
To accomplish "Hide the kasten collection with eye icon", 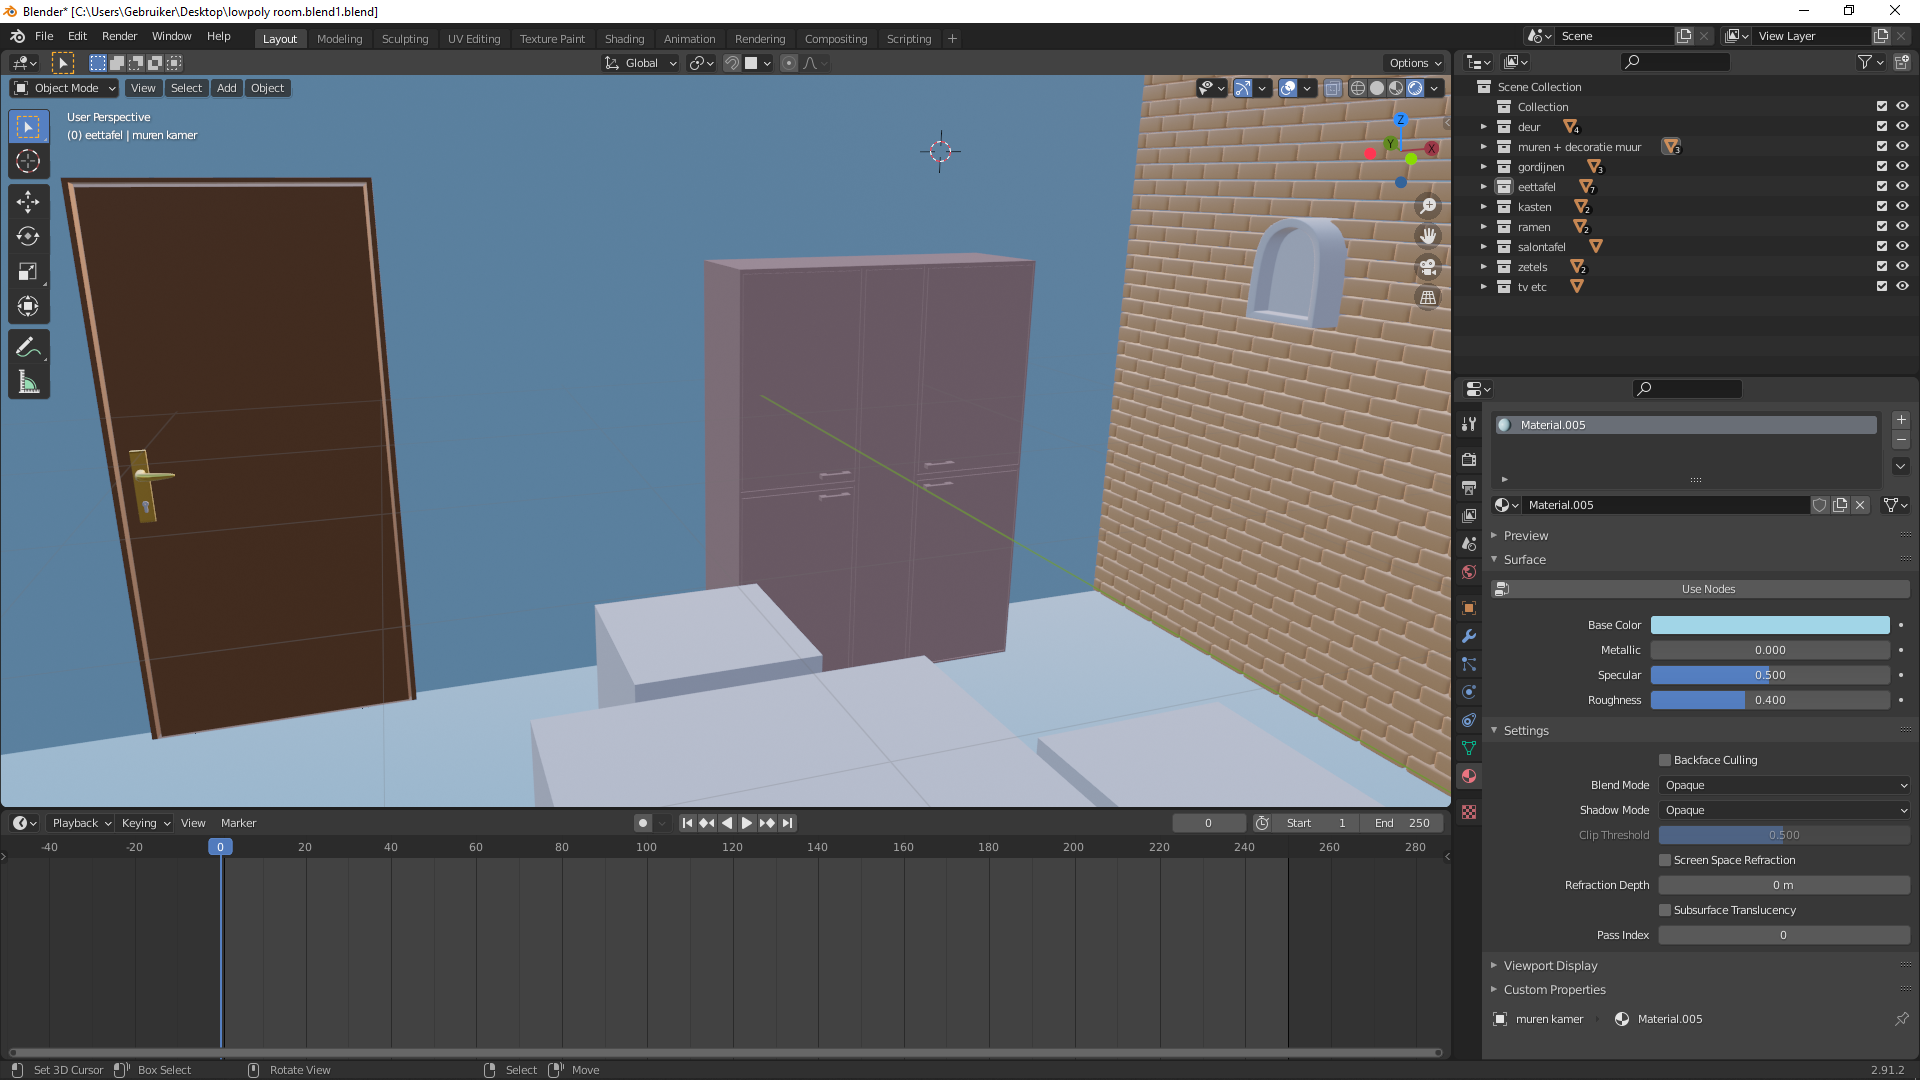I will coord(1902,207).
